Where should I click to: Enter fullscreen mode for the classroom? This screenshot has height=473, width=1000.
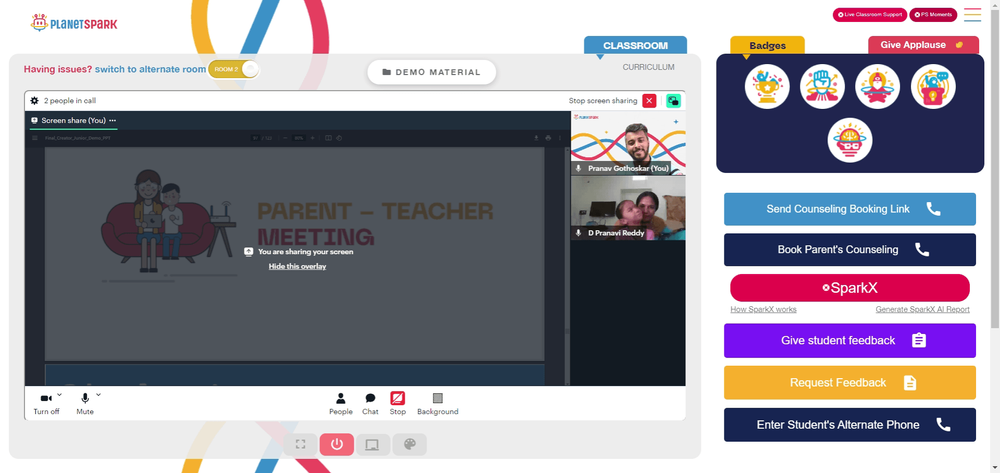[300, 444]
